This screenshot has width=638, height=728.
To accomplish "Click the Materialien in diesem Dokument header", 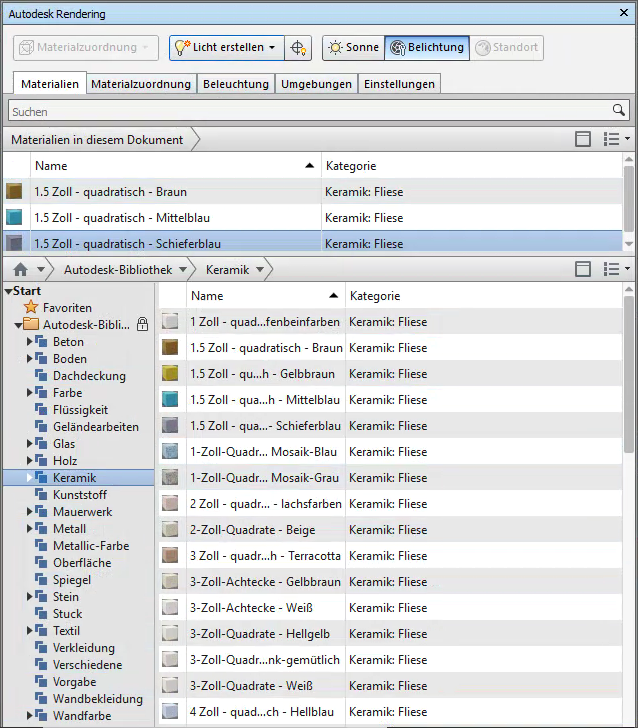I will (97, 139).
